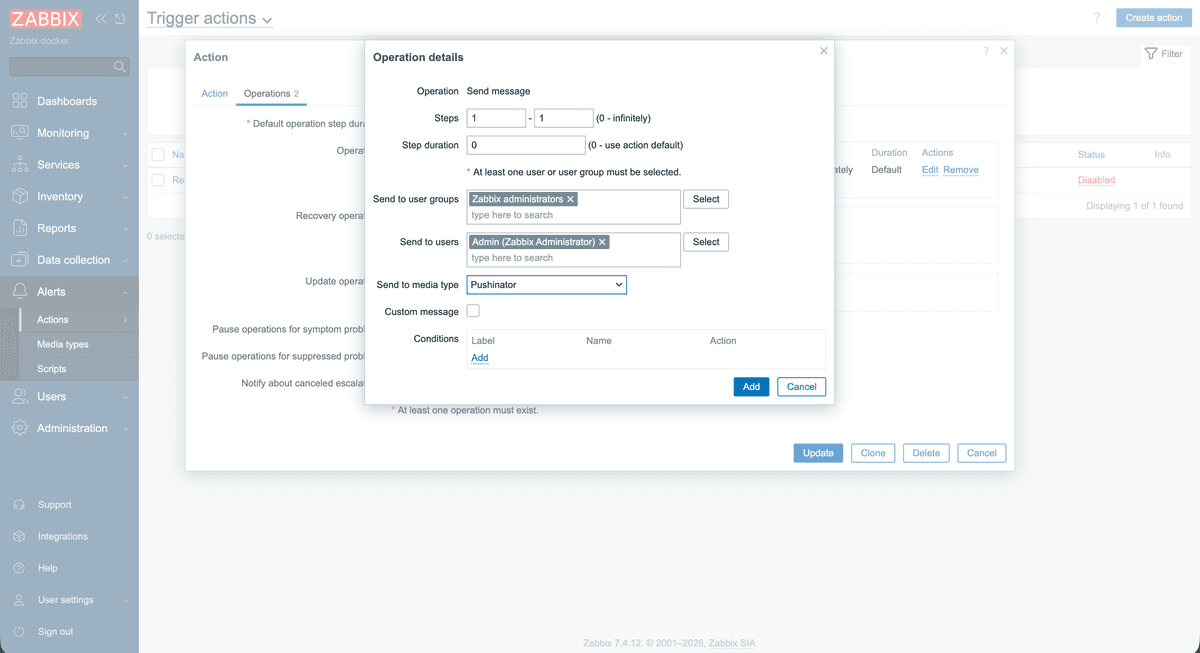Remove the Admin (Zabbix Administrator) user tag

(602, 242)
